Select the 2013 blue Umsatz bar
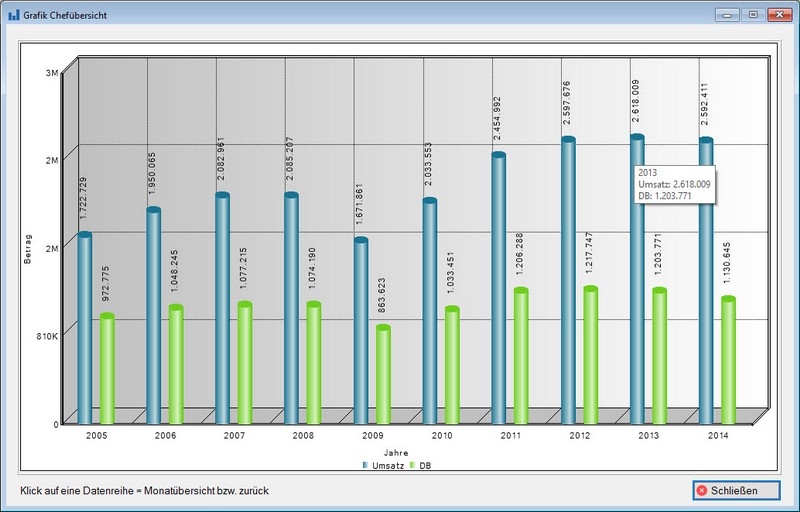This screenshot has width=800, height=512. click(637, 280)
